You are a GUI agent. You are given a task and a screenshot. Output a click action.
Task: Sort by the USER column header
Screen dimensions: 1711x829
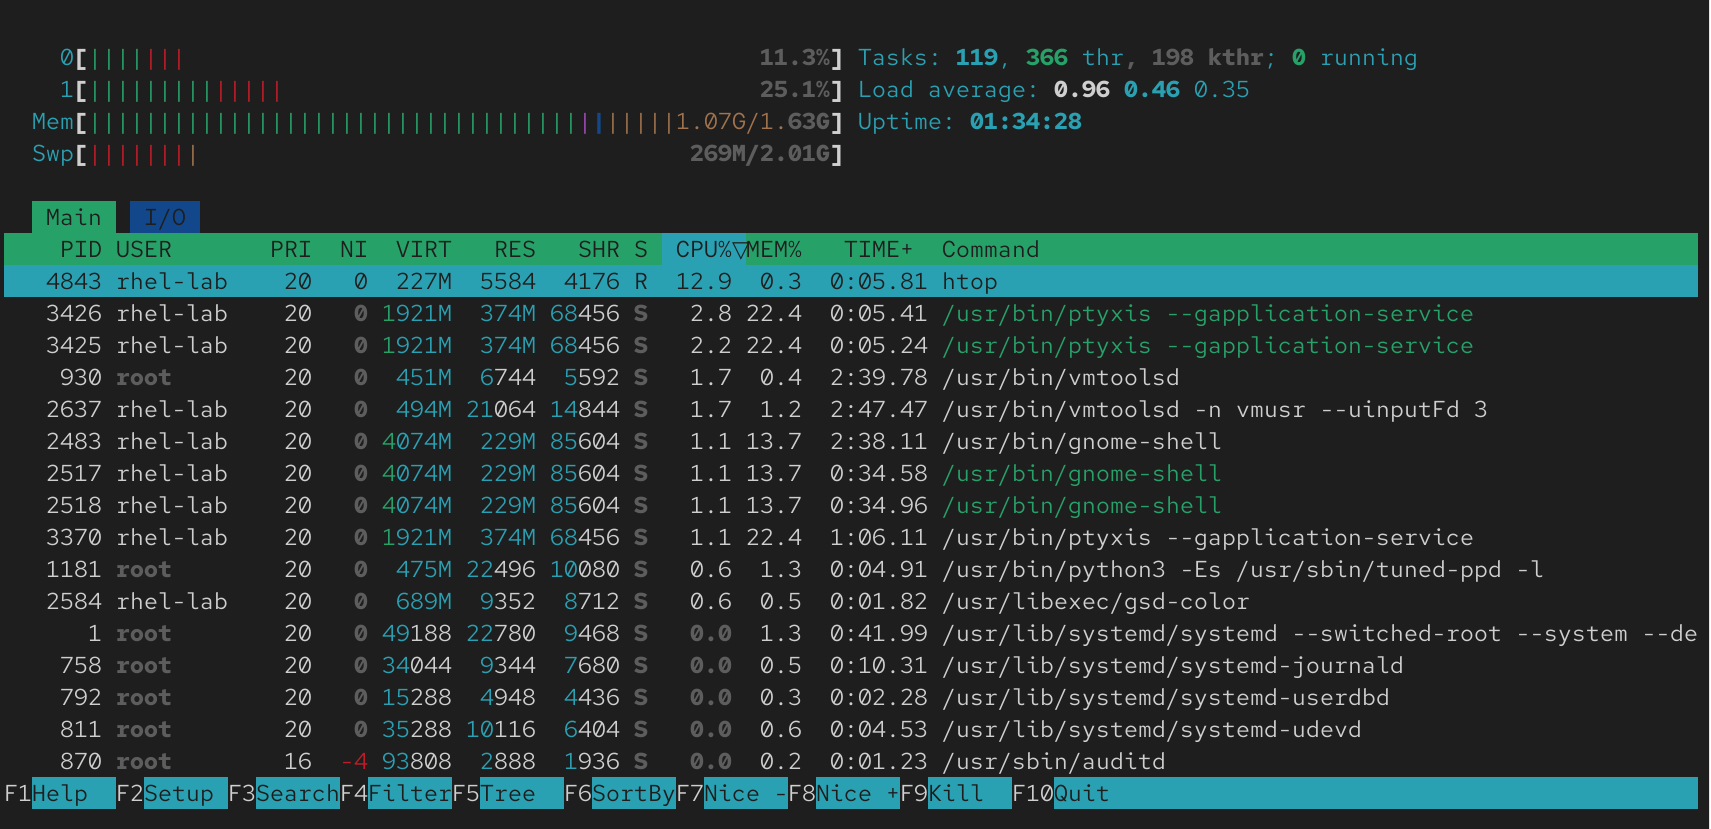(x=144, y=249)
